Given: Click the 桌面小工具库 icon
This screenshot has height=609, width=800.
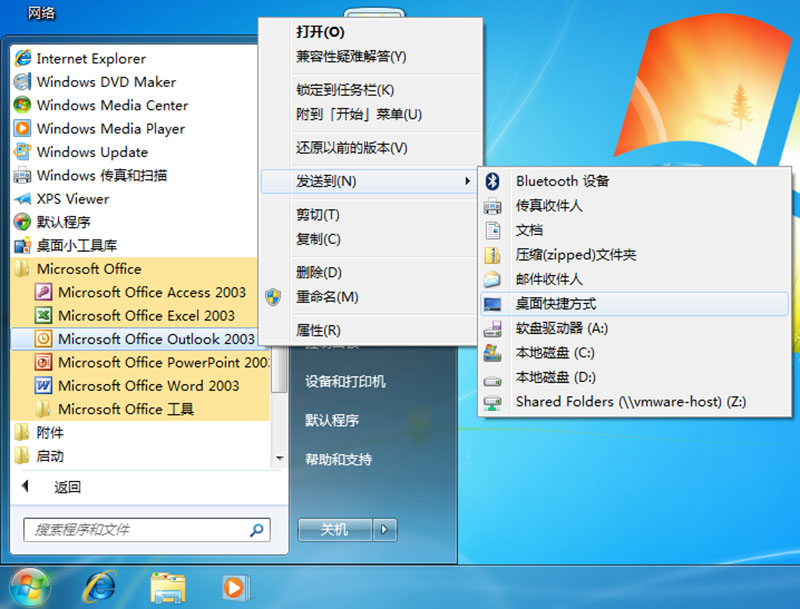Looking at the screenshot, I should tap(22, 245).
